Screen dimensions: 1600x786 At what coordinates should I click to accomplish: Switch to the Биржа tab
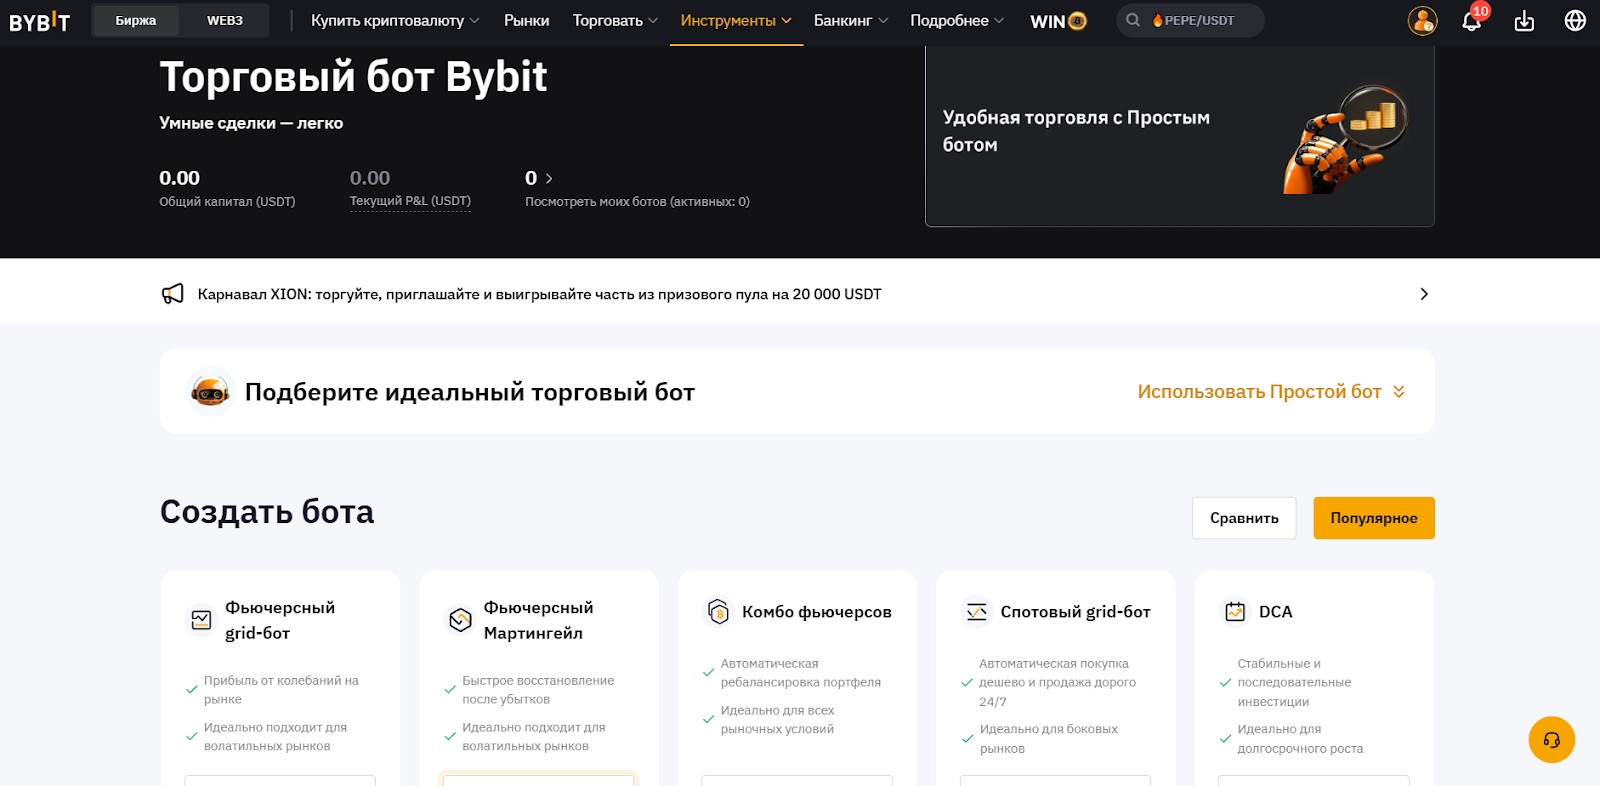point(136,20)
